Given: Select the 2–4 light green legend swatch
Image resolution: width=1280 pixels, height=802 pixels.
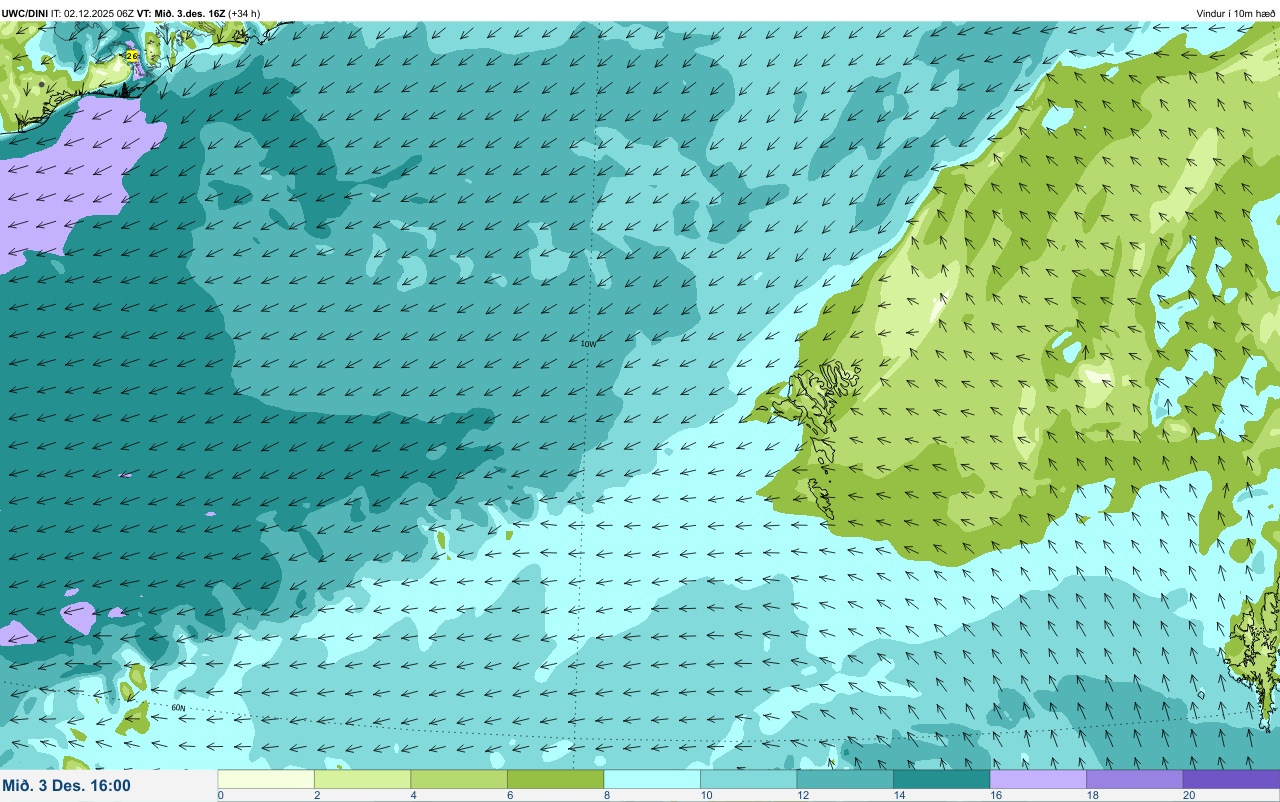Looking at the screenshot, I should 363,779.
